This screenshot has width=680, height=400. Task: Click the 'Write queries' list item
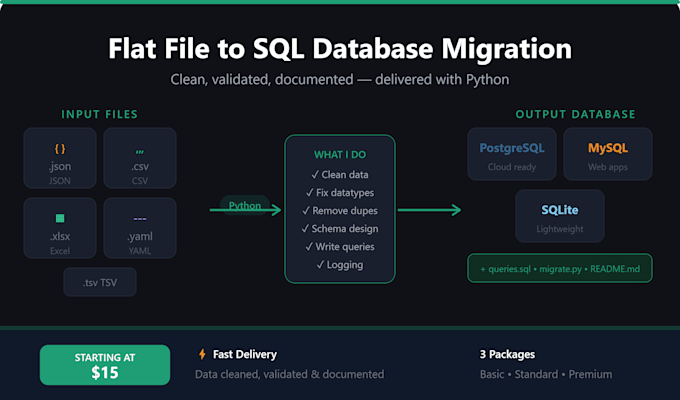tap(340, 246)
